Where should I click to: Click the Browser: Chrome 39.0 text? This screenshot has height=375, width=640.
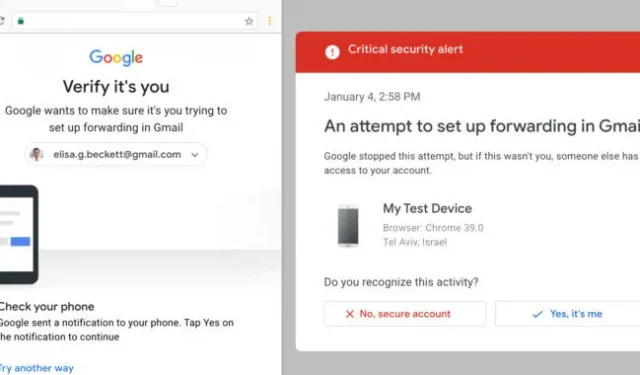pos(433,228)
